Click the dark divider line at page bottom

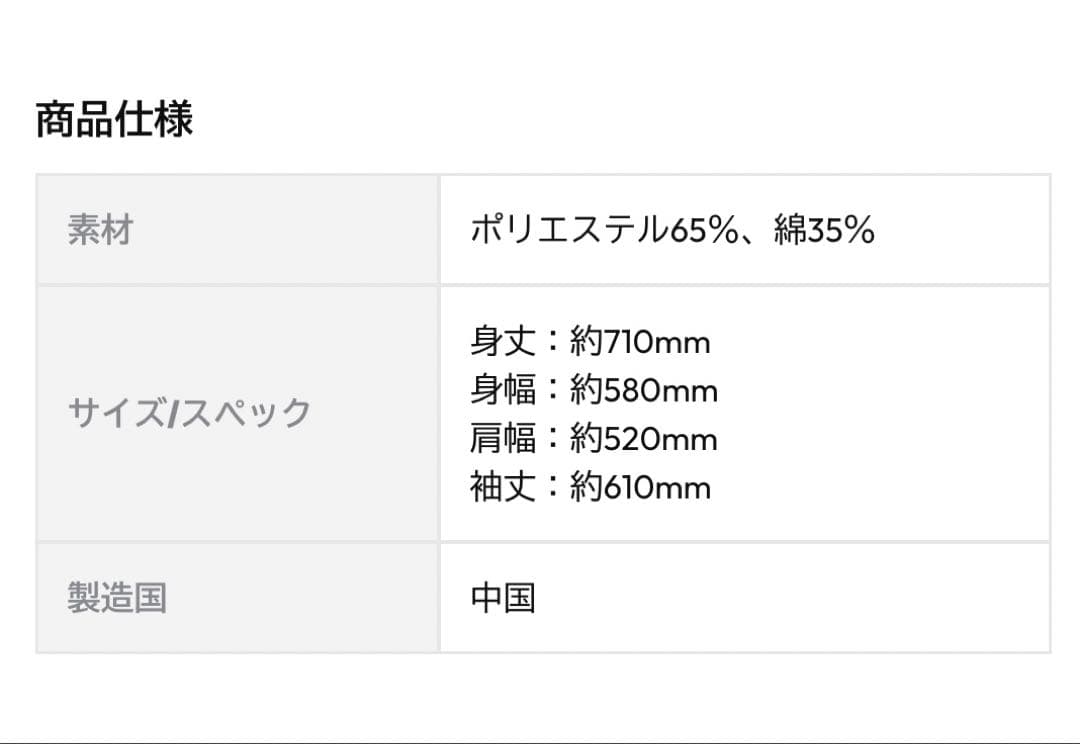tap(540, 742)
